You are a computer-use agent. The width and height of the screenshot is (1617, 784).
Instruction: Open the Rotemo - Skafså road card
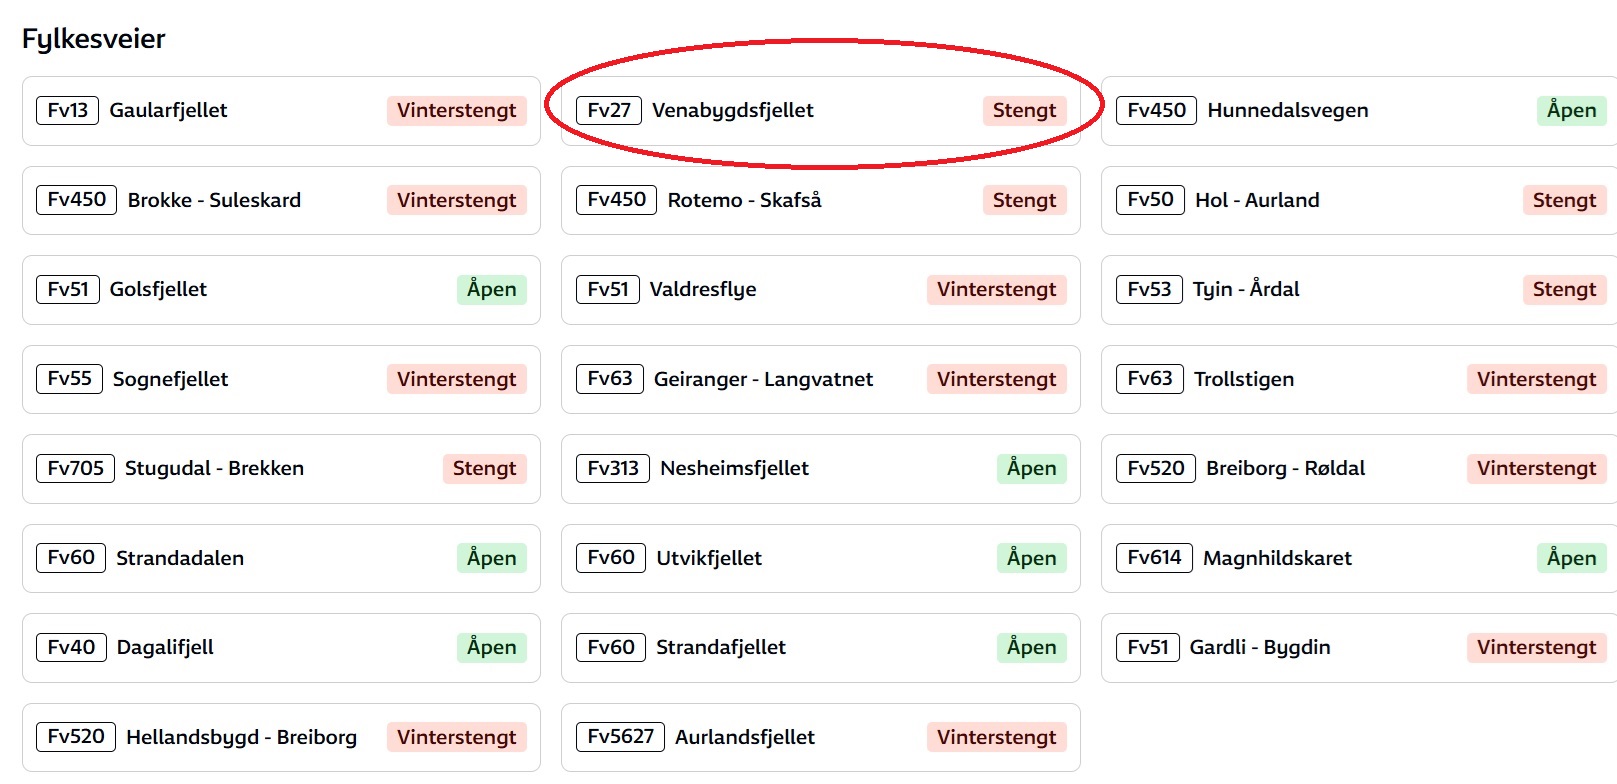coord(821,200)
